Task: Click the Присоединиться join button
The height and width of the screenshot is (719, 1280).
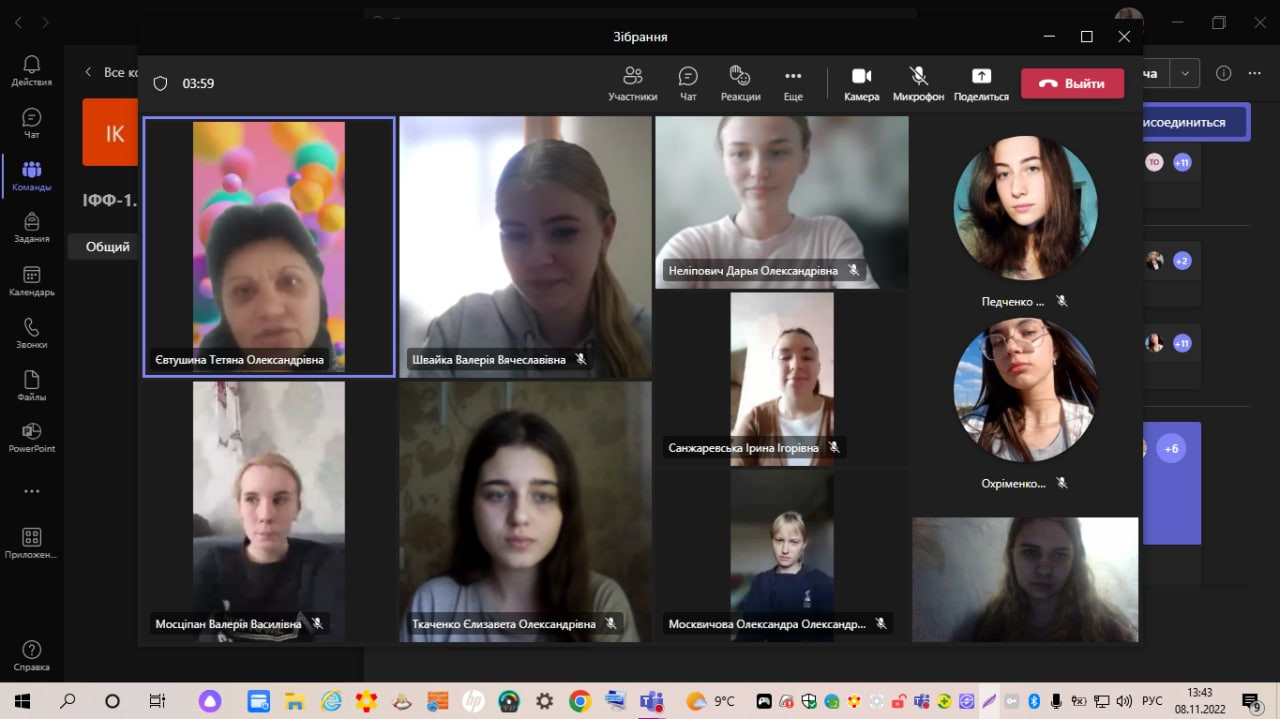Action: click(1194, 122)
